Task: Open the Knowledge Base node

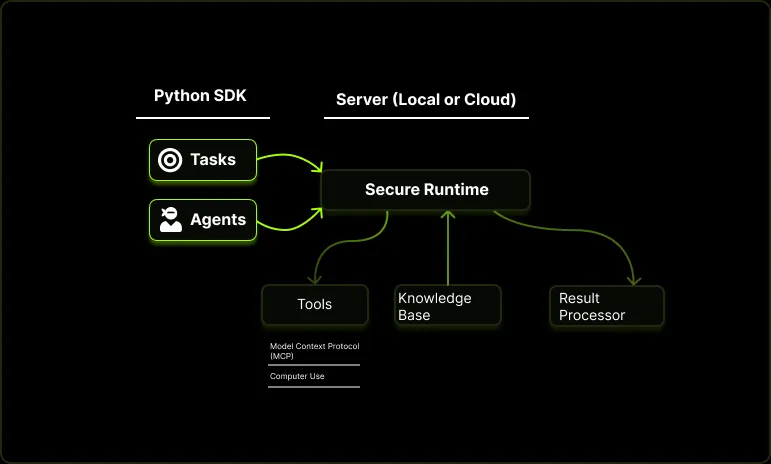Action: pyautogui.click(x=447, y=306)
